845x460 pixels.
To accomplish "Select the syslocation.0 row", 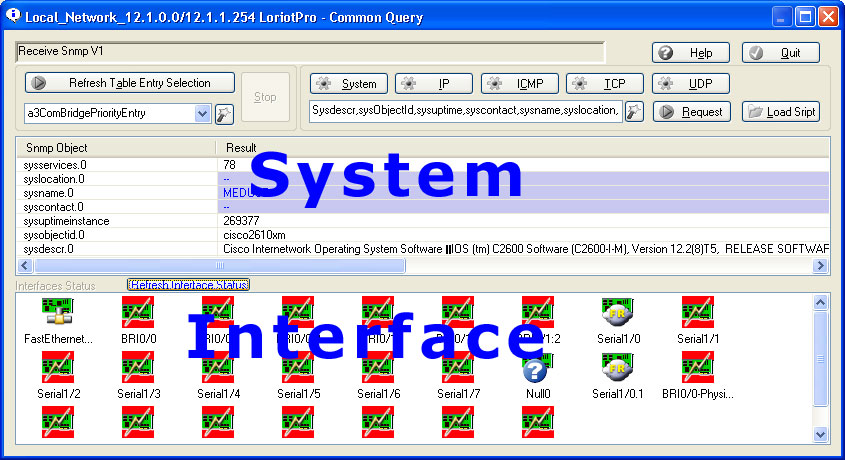I will (x=423, y=179).
